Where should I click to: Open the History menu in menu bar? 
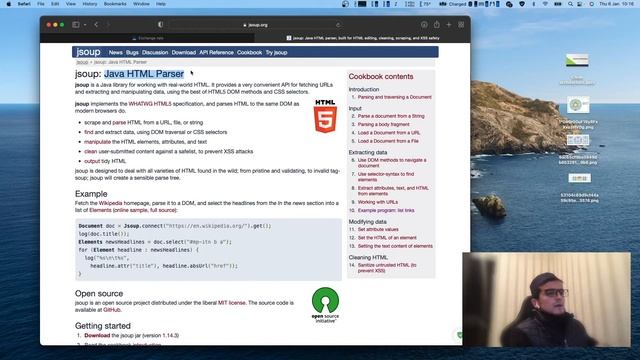(x=90, y=4)
